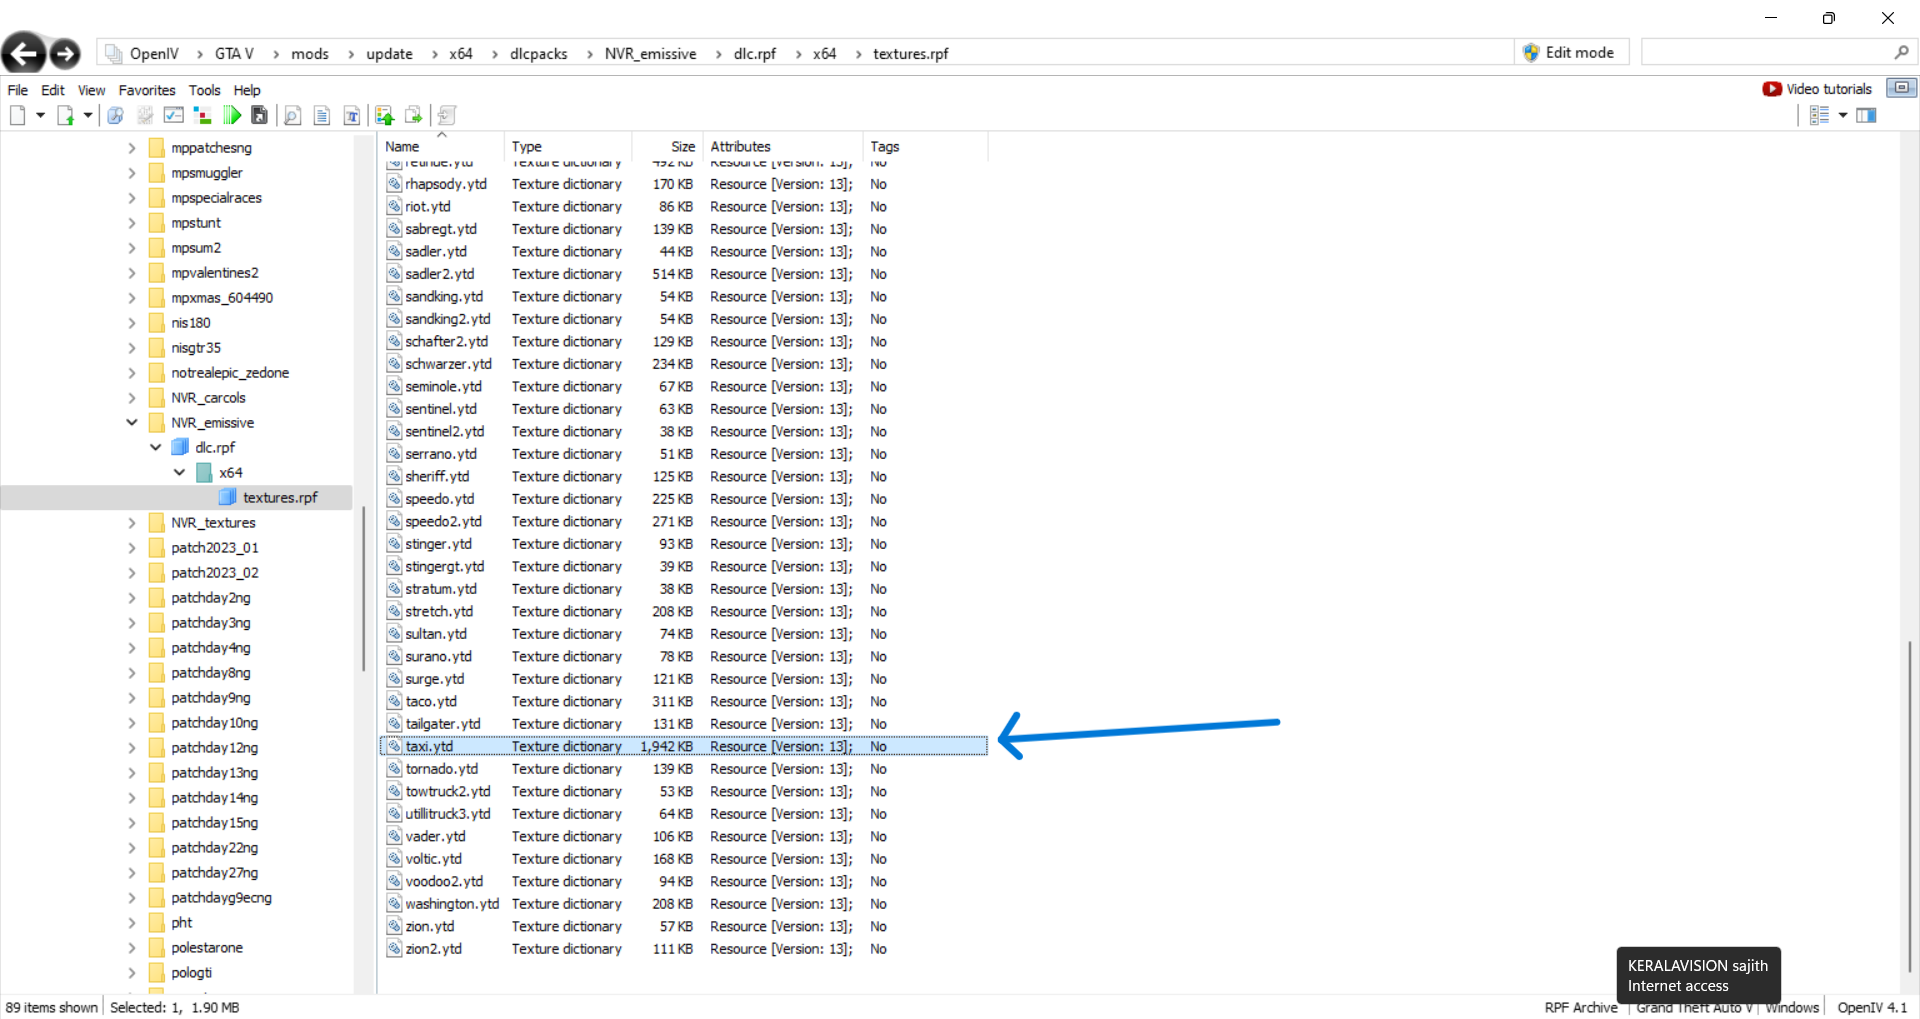Viewport: 1920px width, 1019px height.
Task: Click the list view mode icon
Action: [x=1819, y=116]
